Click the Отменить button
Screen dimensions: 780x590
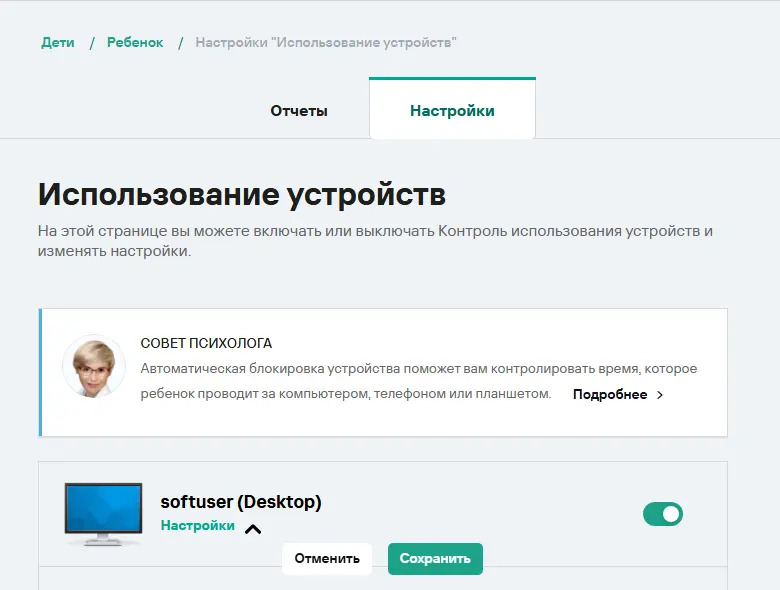(x=327, y=559)
